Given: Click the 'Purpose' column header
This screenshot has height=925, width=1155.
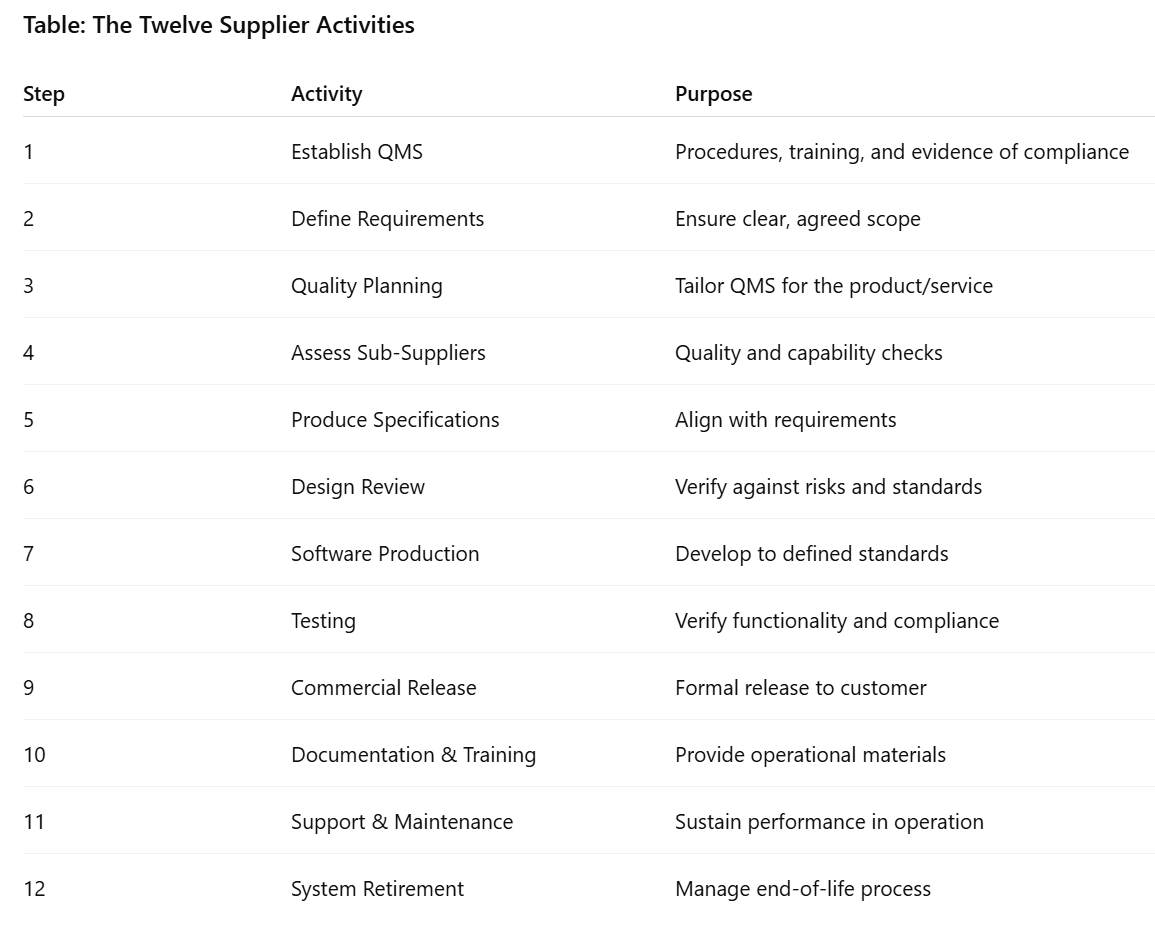Looking at the screenshot, I should point(713,94).
